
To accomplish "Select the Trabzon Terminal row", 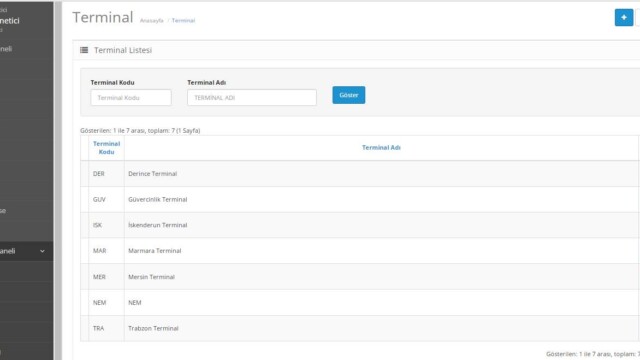I will point(360,328).
